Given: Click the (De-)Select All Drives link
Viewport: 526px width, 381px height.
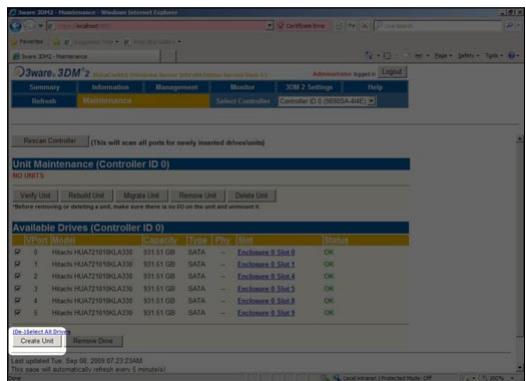Looking at the screenshot, I should 41,332.
